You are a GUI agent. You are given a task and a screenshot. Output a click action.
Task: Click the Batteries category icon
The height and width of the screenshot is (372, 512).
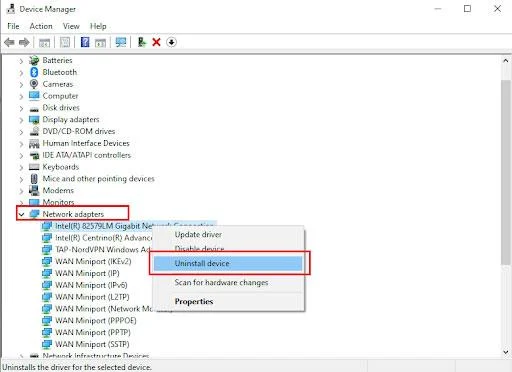[34, 60]
